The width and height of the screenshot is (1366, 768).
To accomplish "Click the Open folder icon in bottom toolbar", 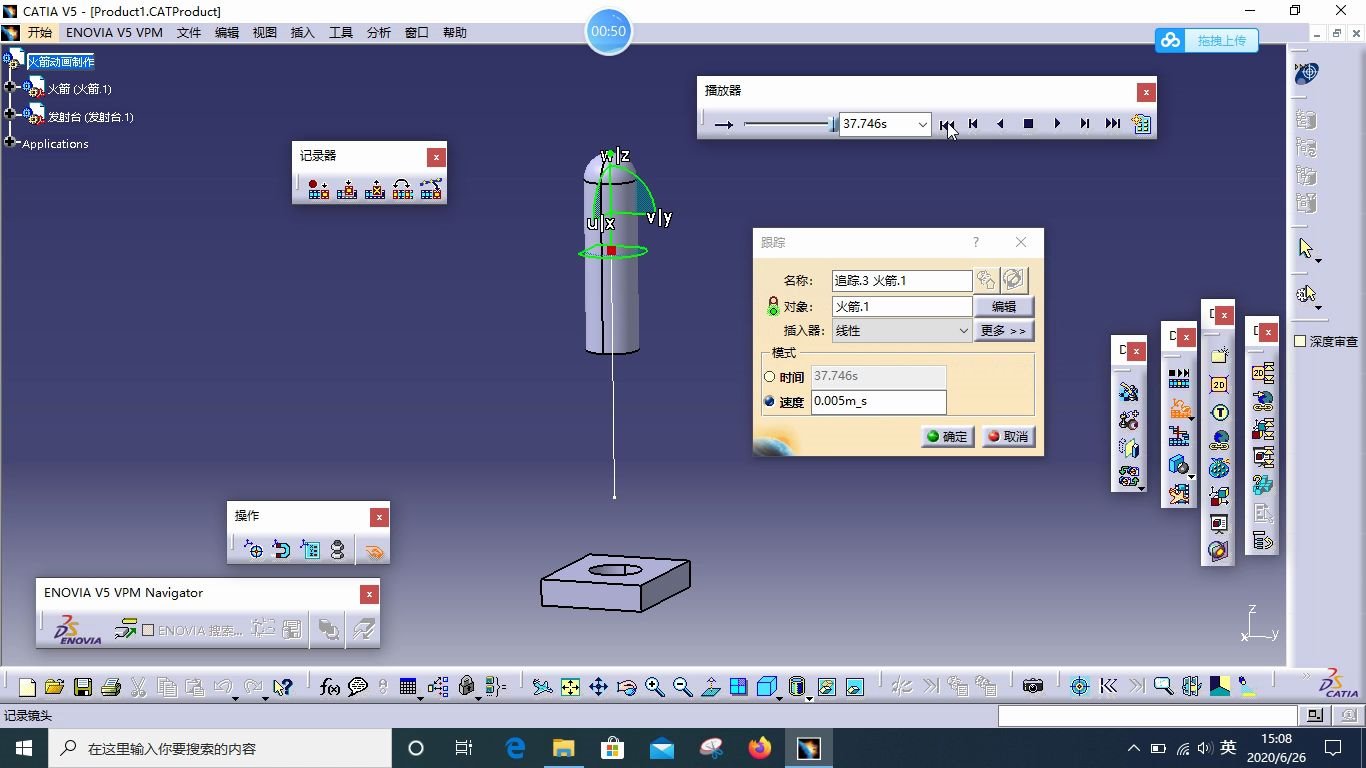I will click(x=54, y=687).
